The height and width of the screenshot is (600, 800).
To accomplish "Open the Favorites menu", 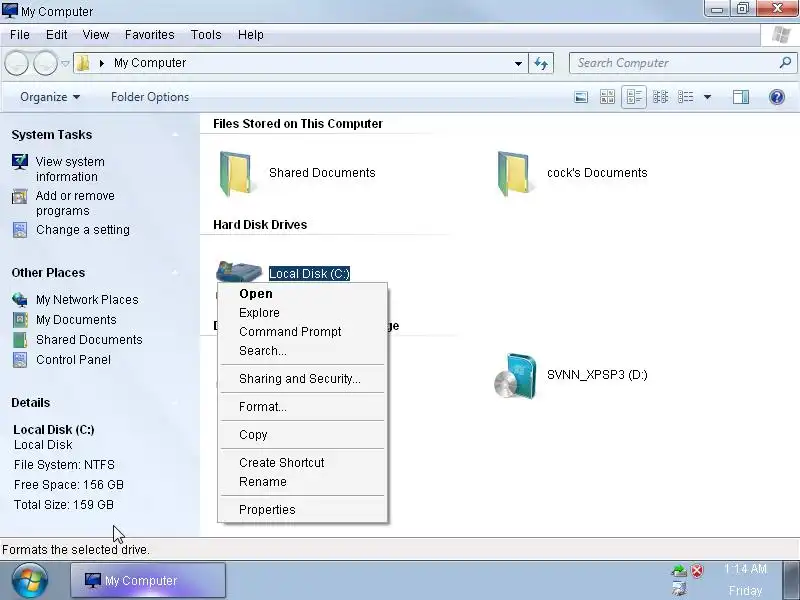I will pos(149,35).
